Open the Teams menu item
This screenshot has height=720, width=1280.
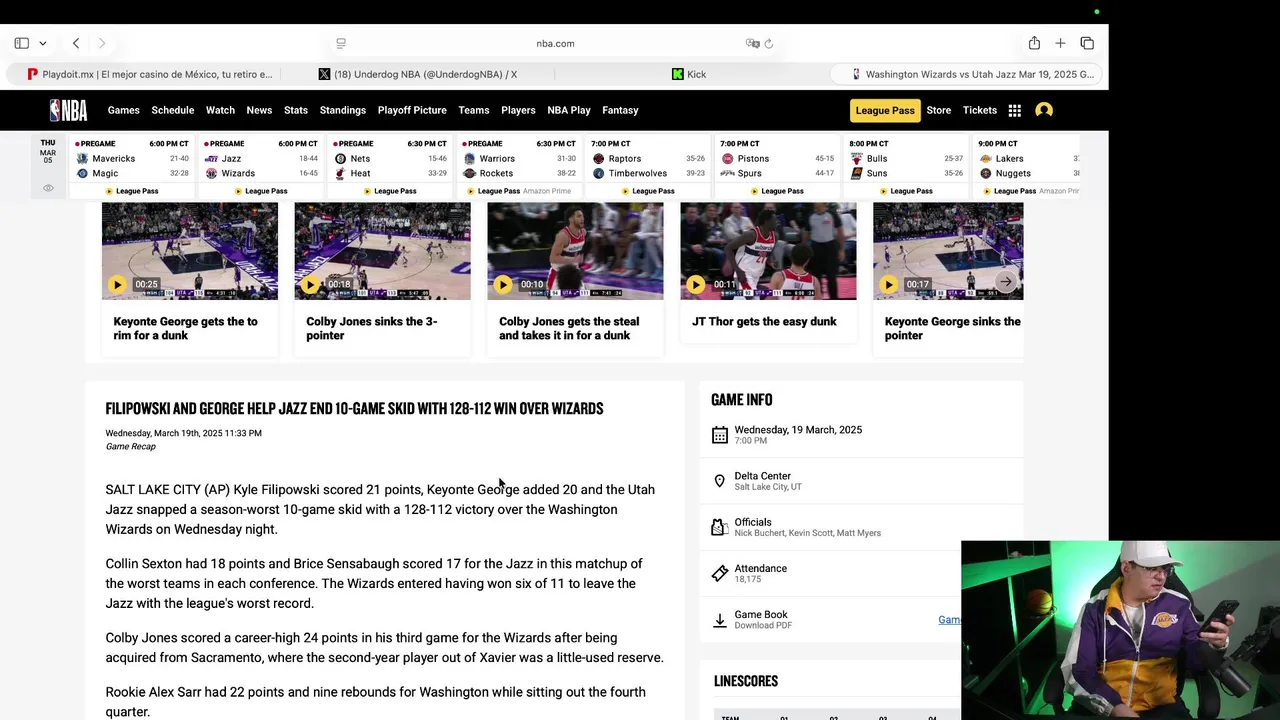[474, 110]
